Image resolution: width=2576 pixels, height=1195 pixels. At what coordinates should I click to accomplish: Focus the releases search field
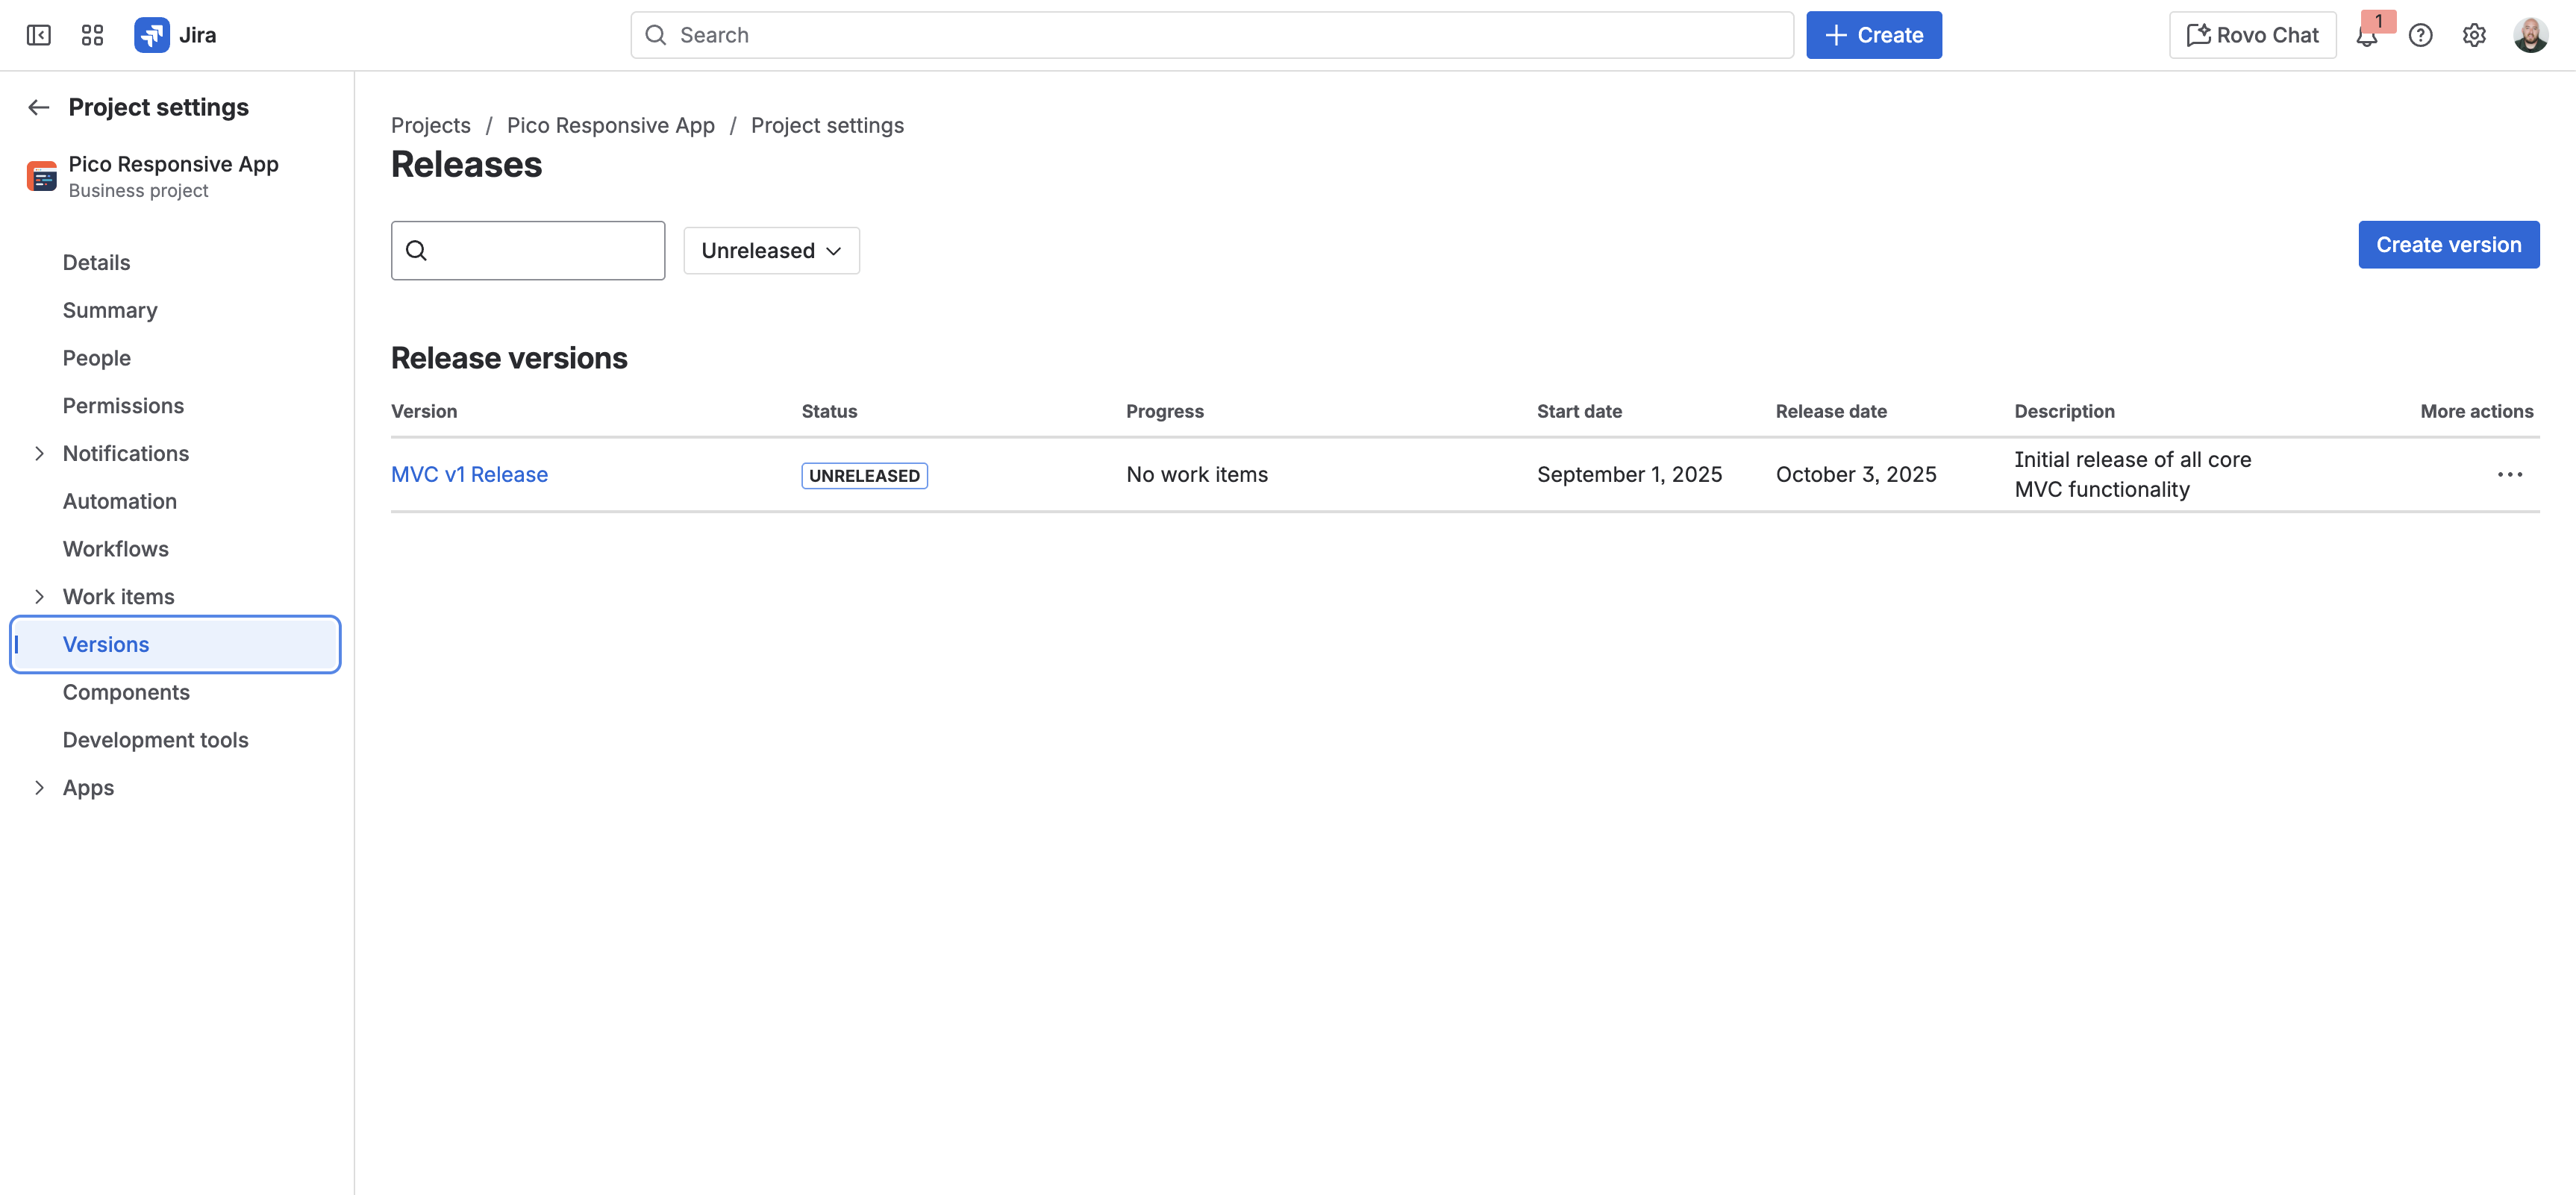click(528, 250)
